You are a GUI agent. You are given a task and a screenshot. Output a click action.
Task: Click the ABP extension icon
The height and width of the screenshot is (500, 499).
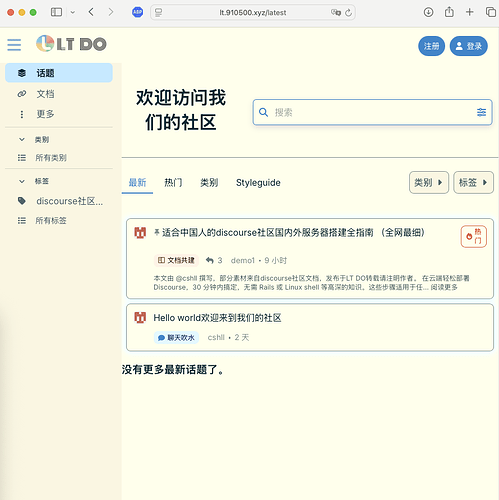(x=137, y=13)
